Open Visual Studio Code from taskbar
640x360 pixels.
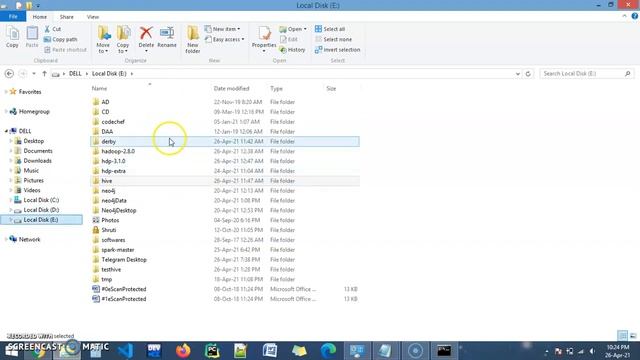[125, 351]
